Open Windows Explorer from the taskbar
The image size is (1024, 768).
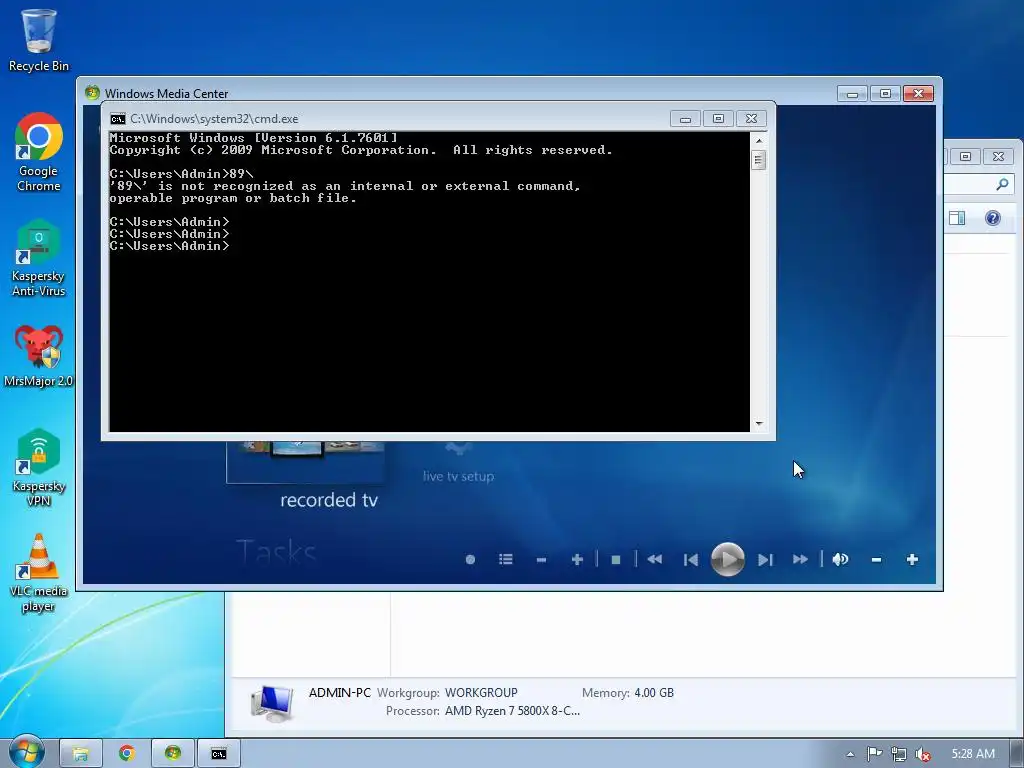click(81, 754)
